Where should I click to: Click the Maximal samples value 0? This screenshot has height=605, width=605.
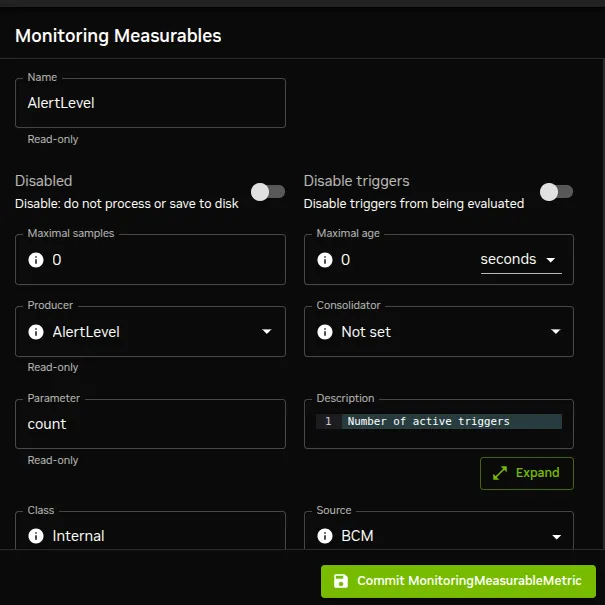pyautogui.click(x=57, y=260)
